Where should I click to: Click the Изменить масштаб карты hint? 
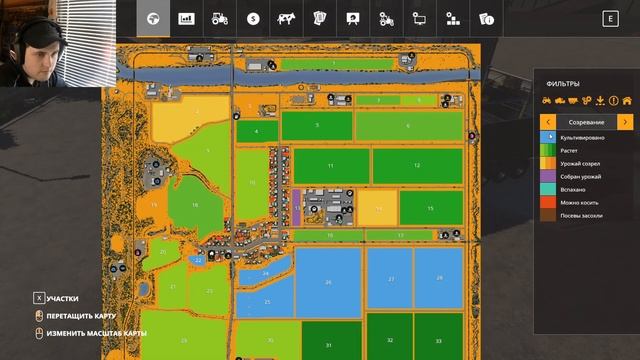[91, 333]
